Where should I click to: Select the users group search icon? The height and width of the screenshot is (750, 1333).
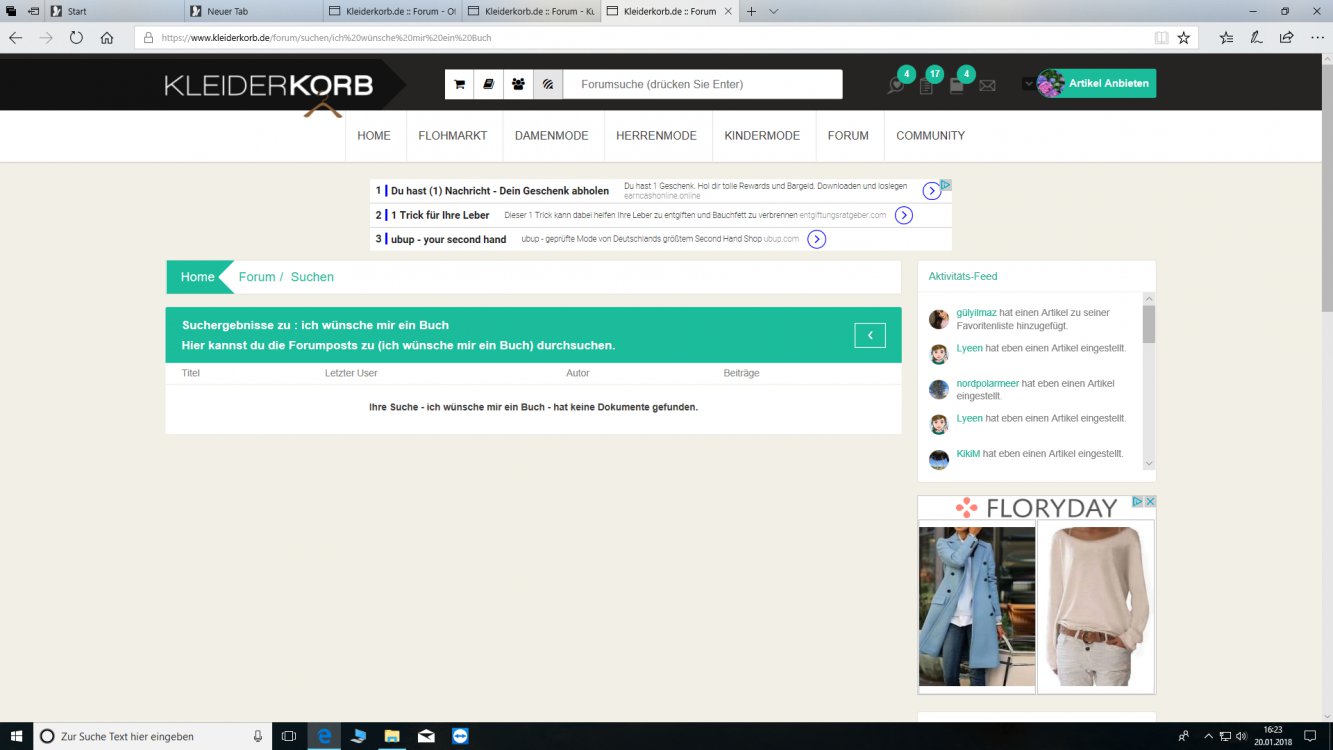(518, 84)
